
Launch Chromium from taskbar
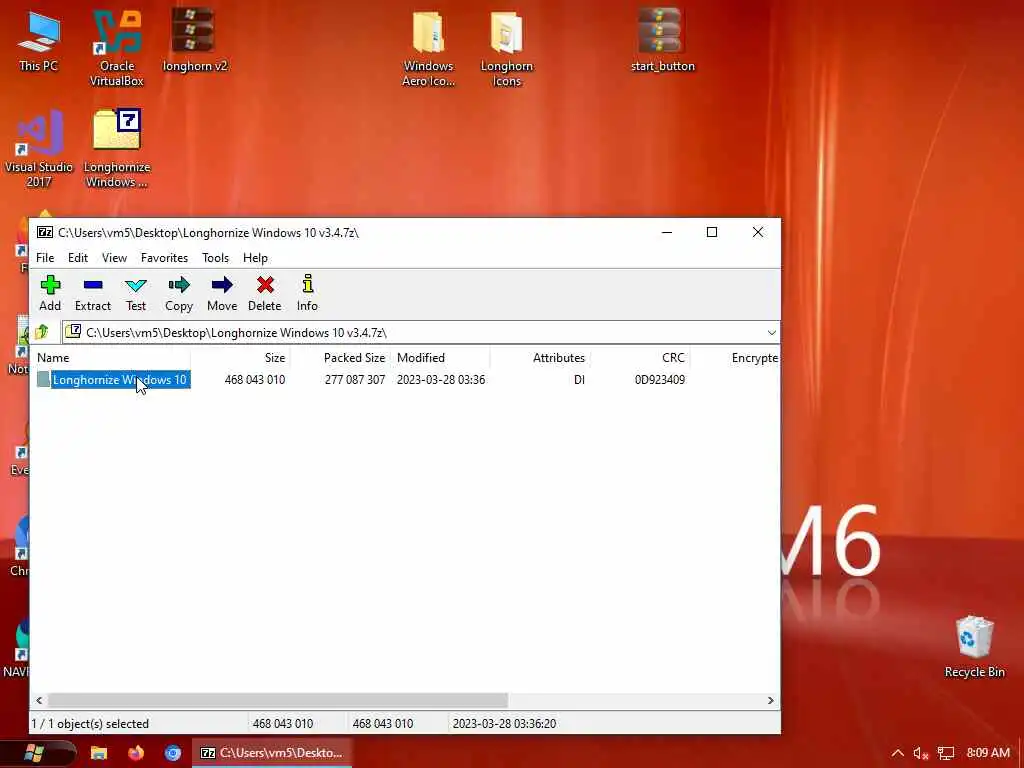[173, 753]
